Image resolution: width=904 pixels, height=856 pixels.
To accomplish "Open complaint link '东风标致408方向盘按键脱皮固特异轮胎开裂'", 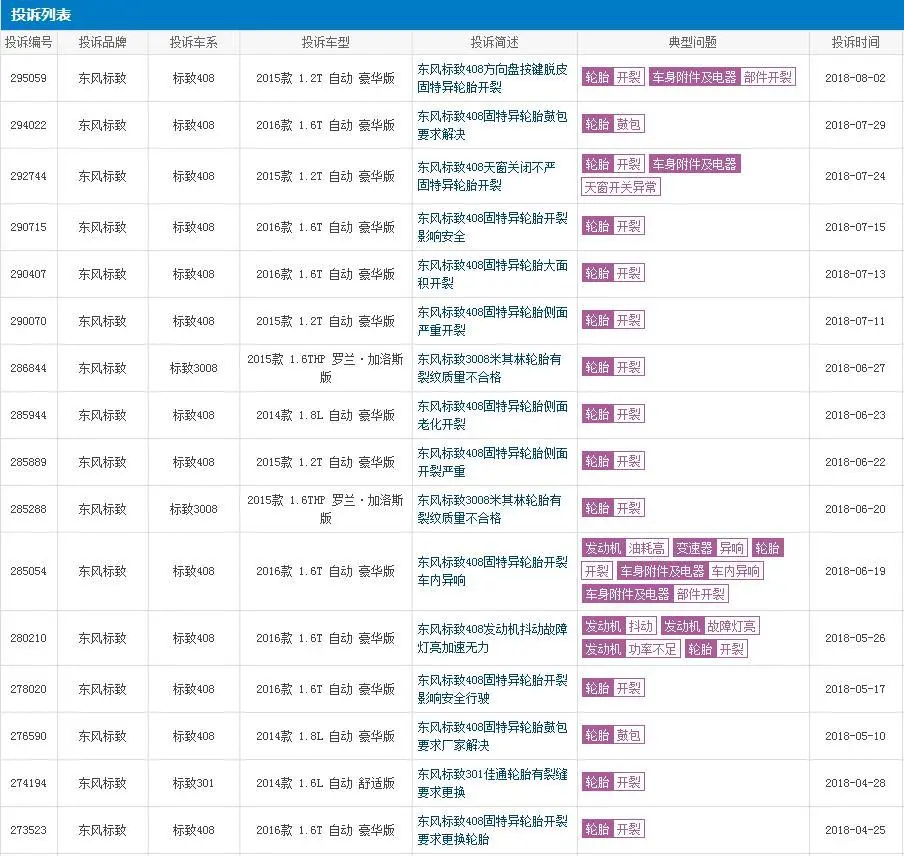I will (x=492, y=78).
